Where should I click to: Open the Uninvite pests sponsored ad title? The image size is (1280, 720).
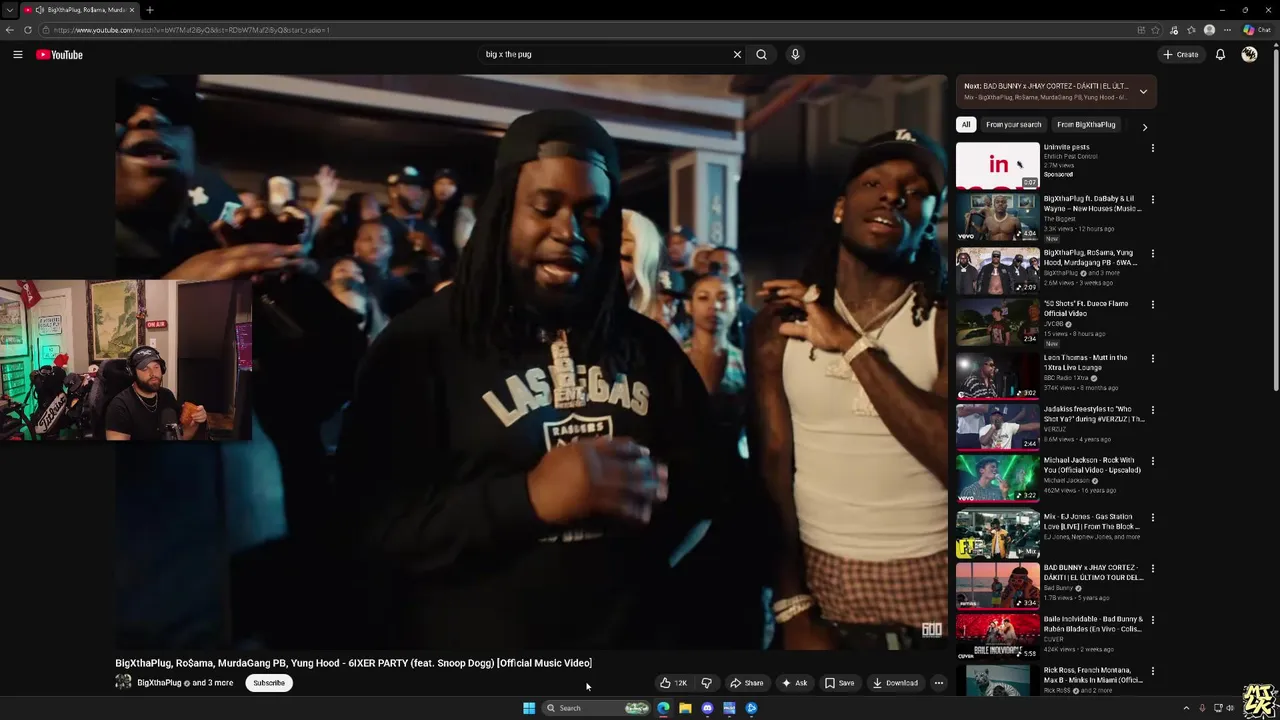tap(1066, 147)
